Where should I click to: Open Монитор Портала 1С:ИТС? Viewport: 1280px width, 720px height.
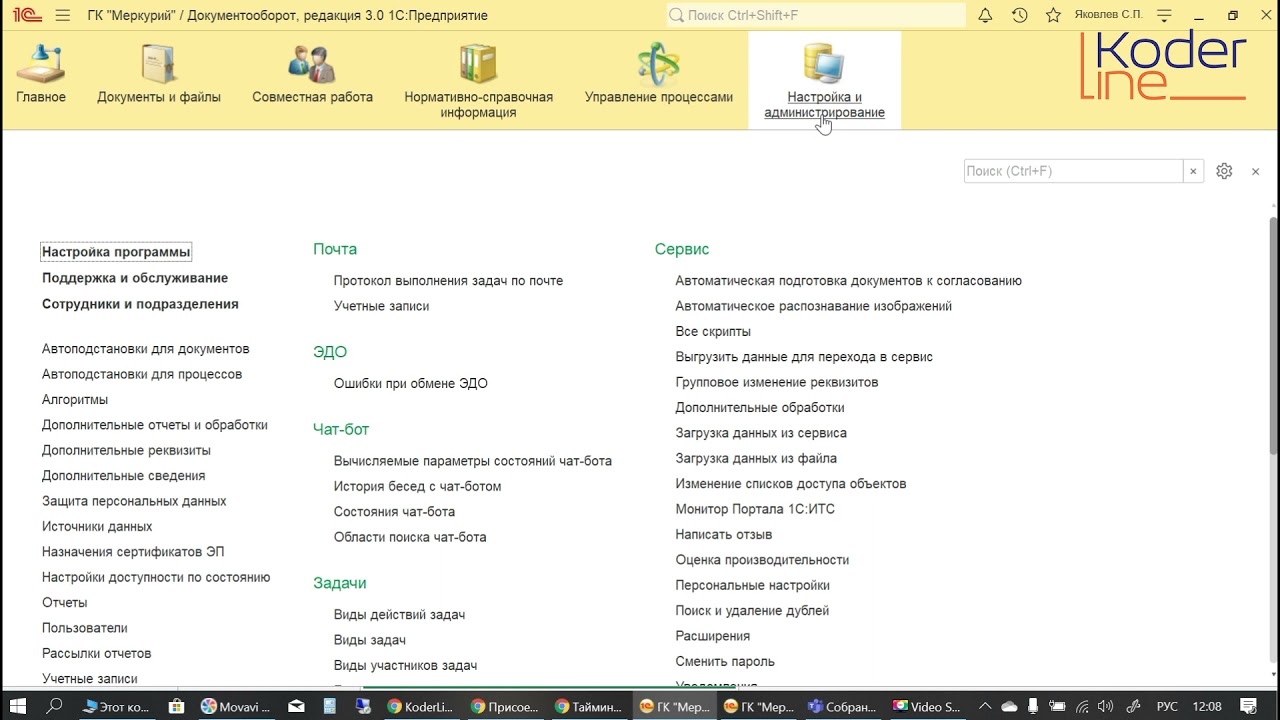coord(755,509)
